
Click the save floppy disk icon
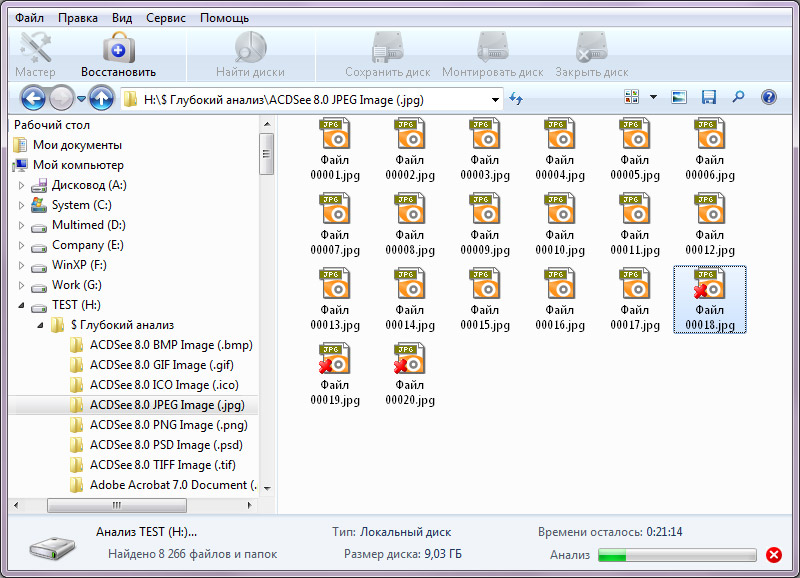tap(709, 97)
